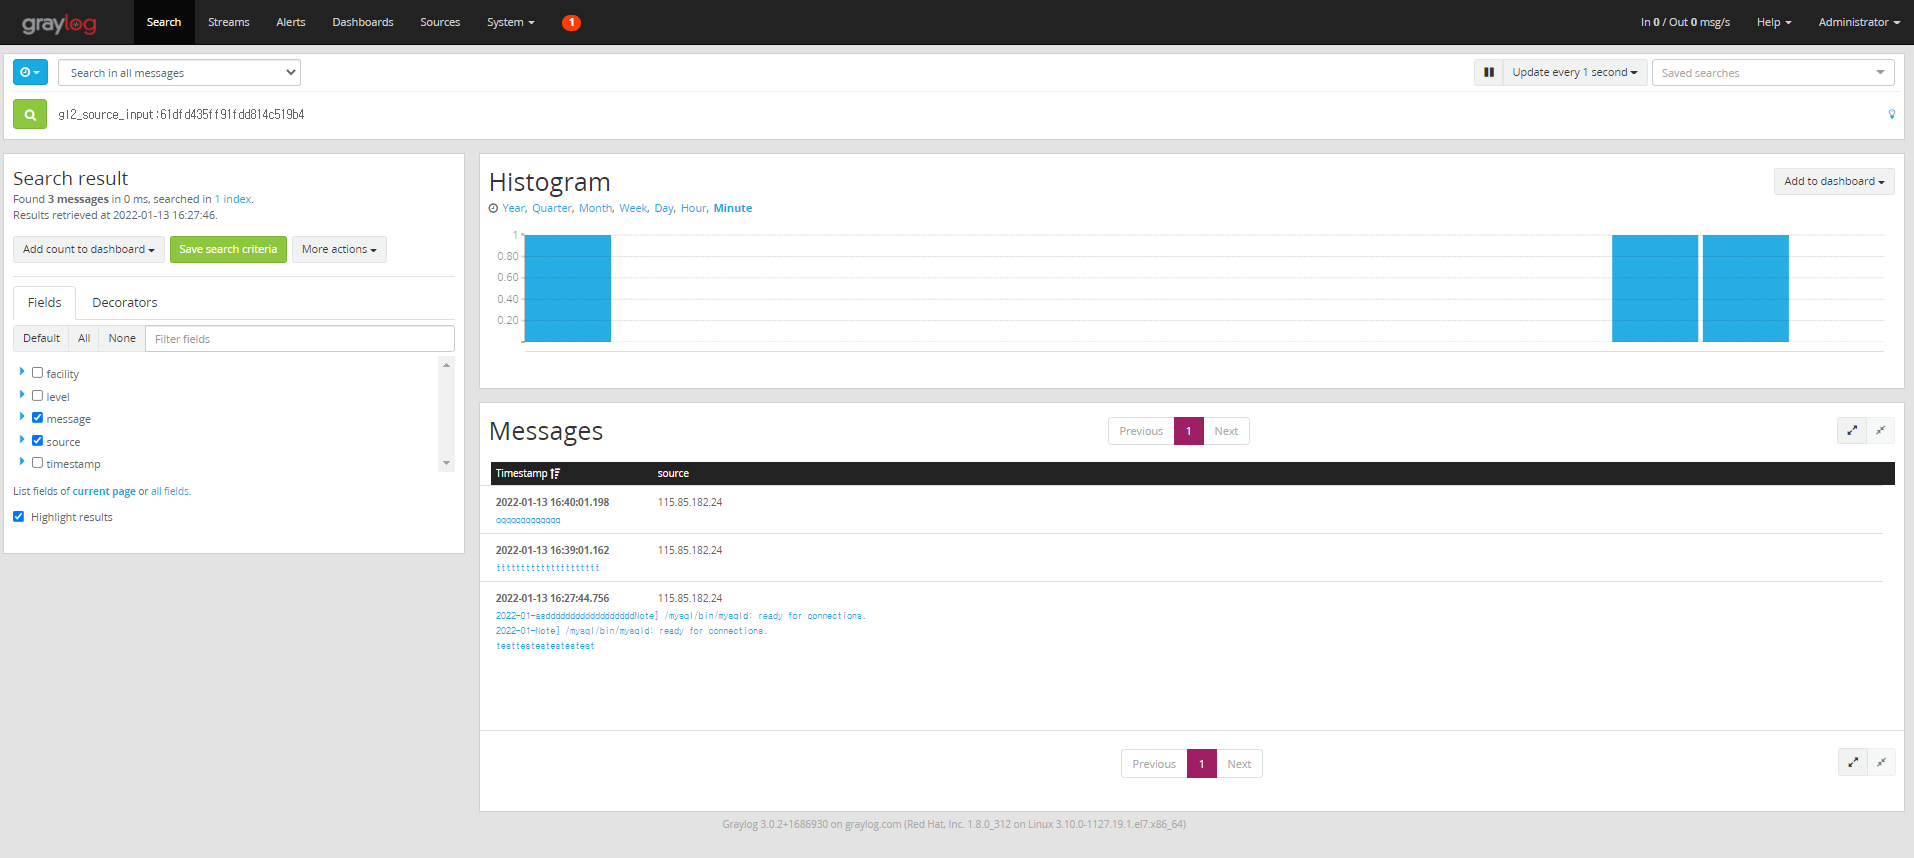This screenshot has height=858, width=1914.
Task: Go to the Sources page
Action: tap(440, 22)
